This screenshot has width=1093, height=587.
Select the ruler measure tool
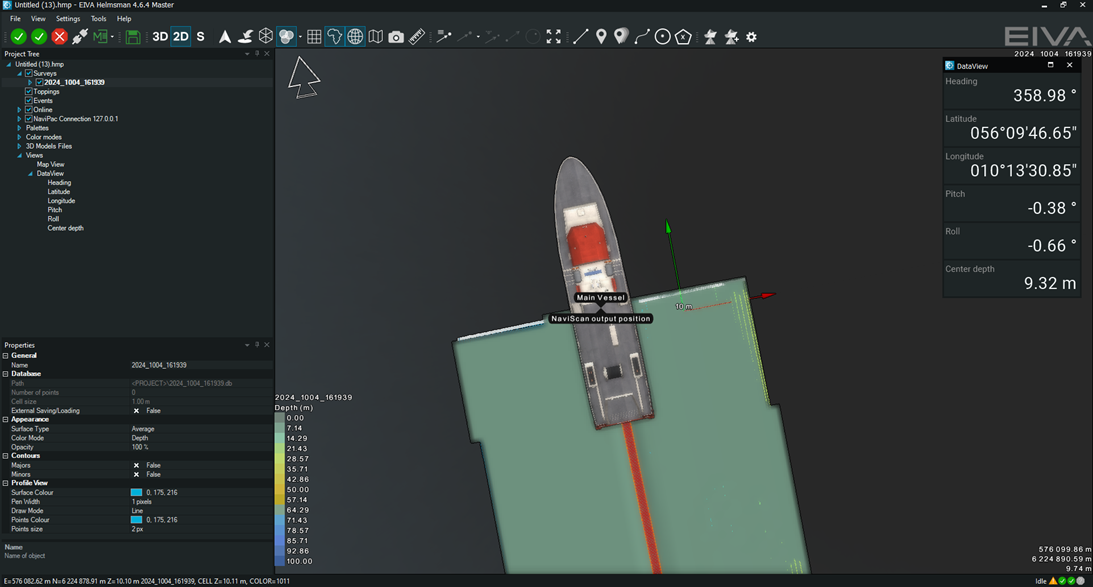(417, 36)
